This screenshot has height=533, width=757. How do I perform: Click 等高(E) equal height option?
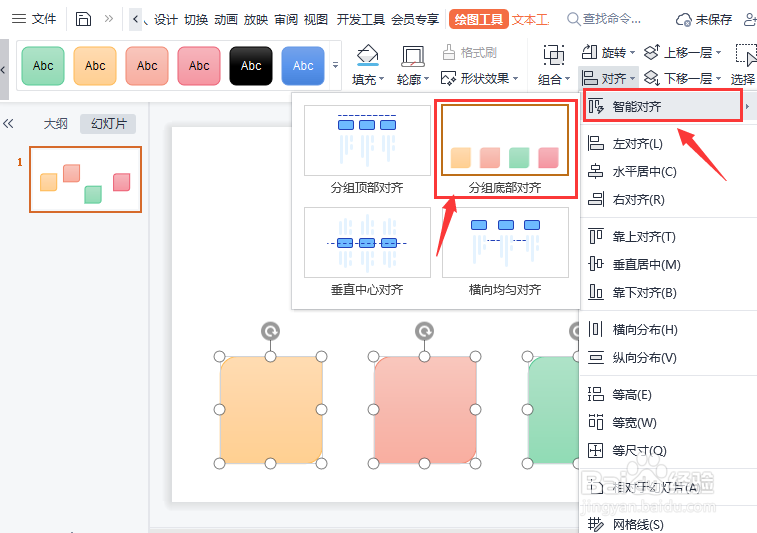pyautogui.click(x=631, y=395)
